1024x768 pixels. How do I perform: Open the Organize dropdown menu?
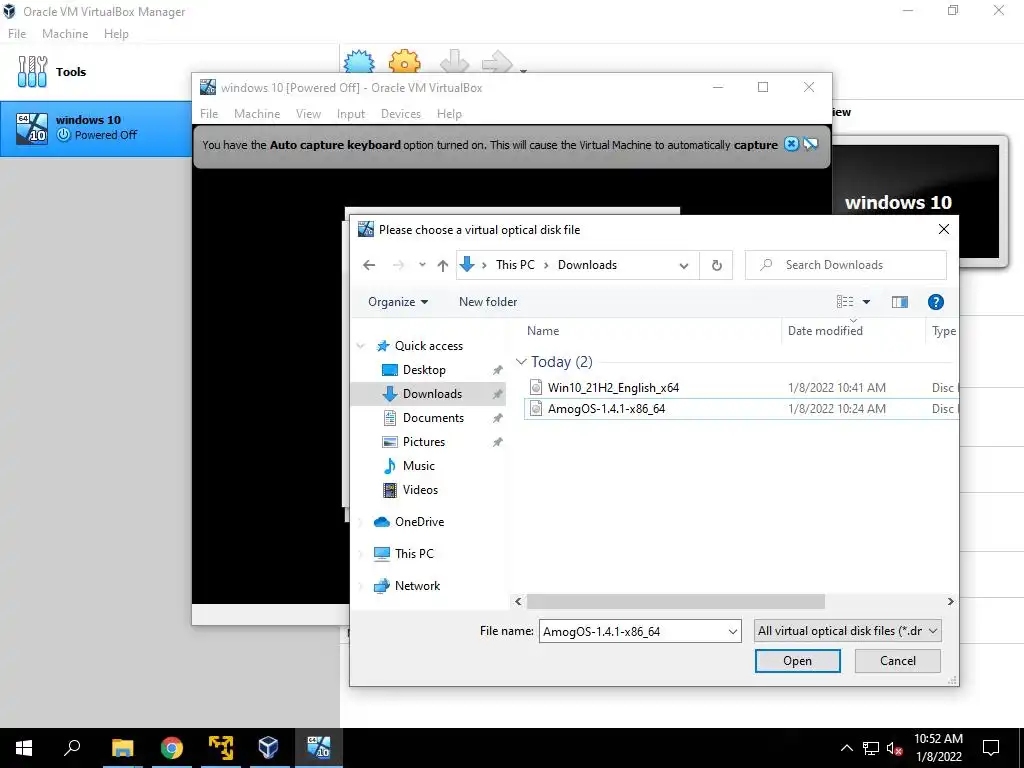click(398, 302)
